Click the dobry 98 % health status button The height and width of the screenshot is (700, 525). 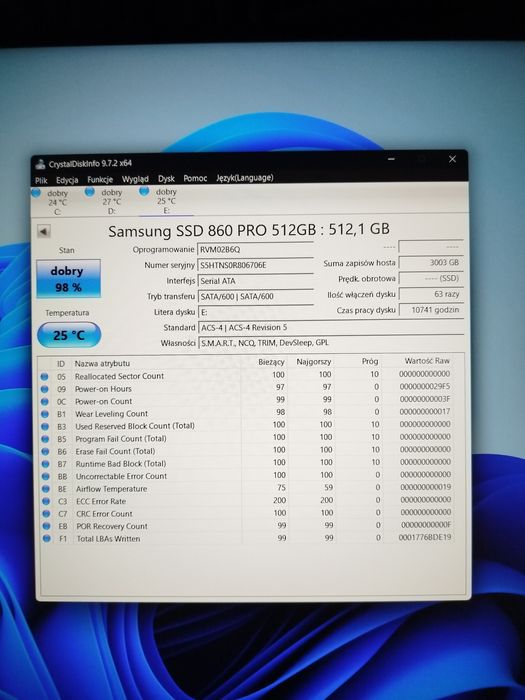68,279
